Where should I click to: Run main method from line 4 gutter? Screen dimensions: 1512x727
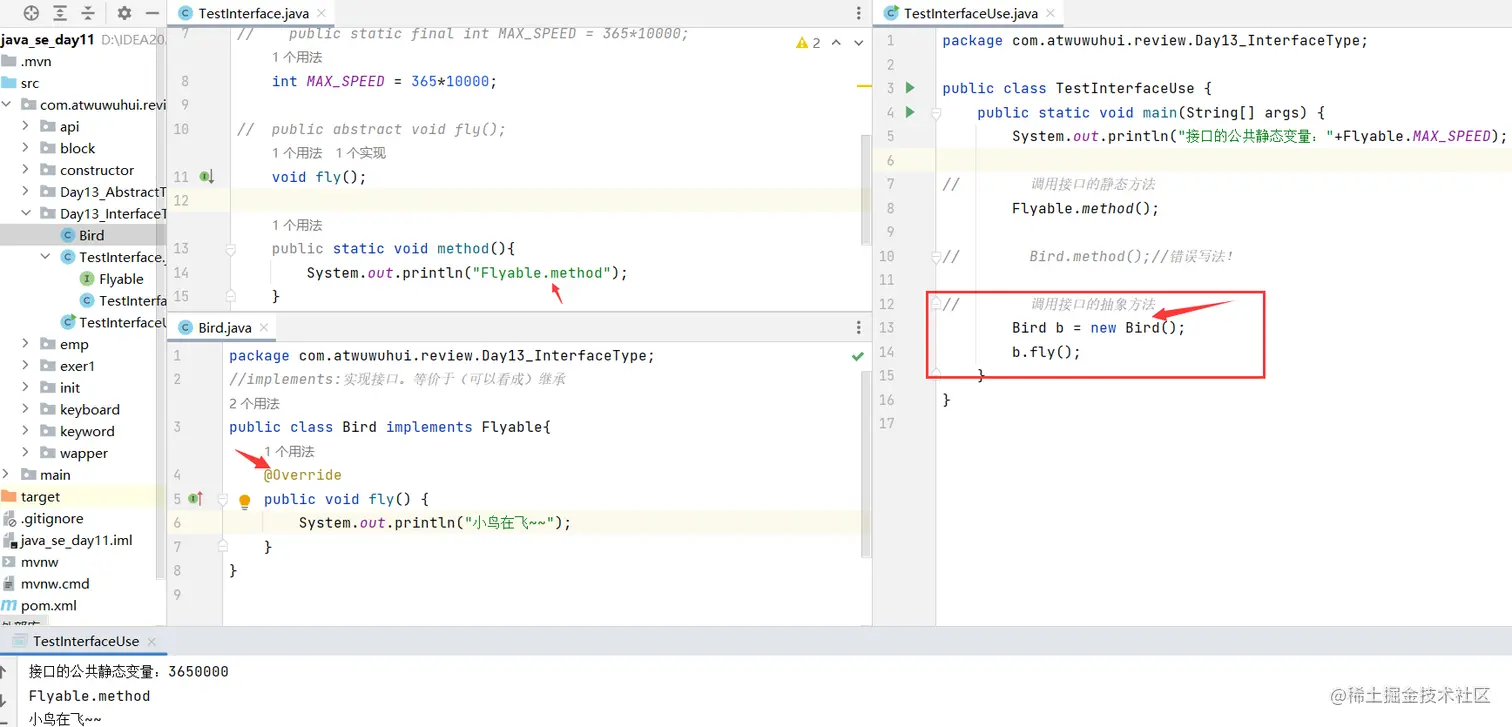pos(910,112)
